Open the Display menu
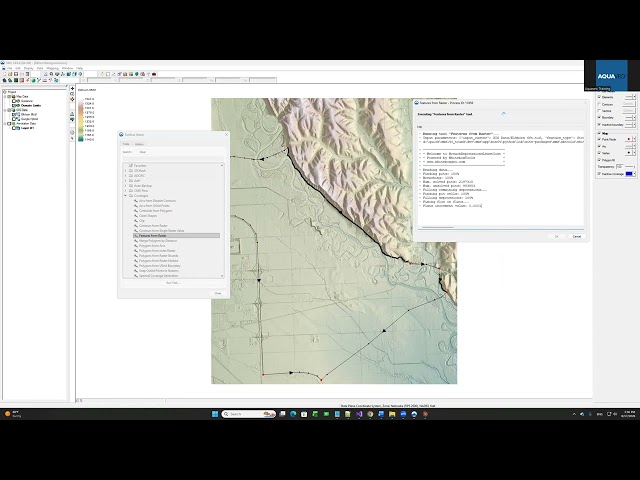Screen dimensions: 640x480 29,68
